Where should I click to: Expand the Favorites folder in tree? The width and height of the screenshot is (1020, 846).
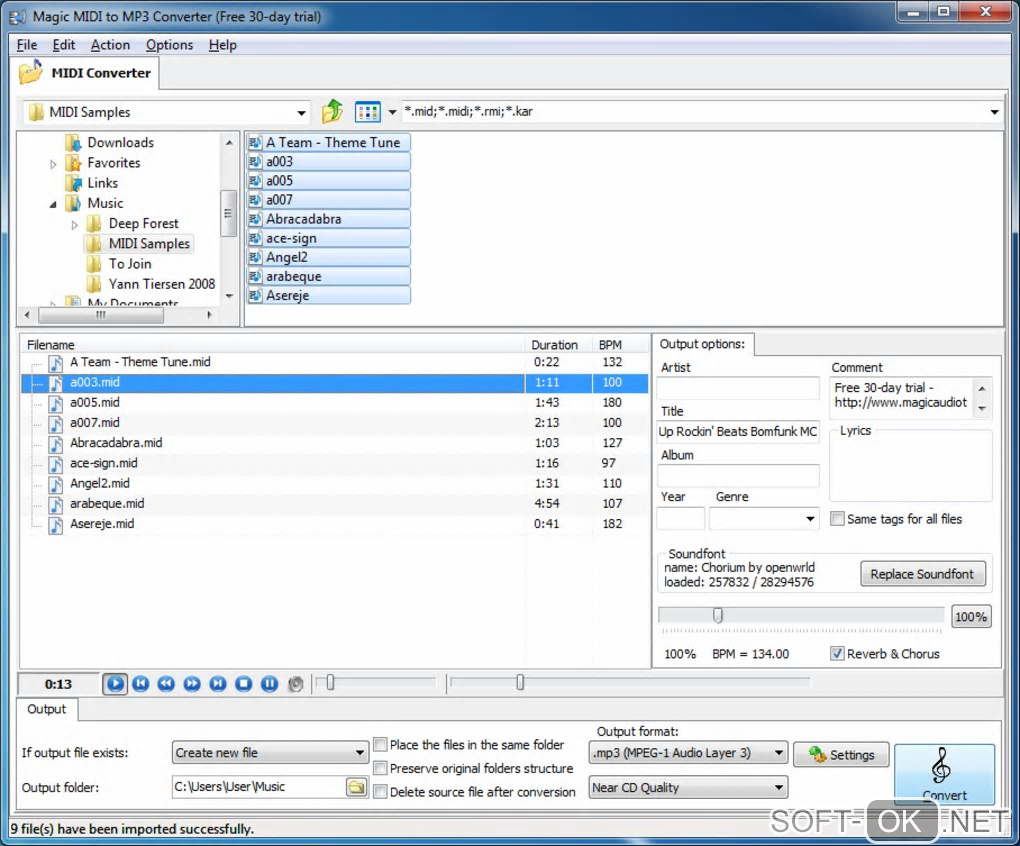pyautogui.click(x=54, y=163)
